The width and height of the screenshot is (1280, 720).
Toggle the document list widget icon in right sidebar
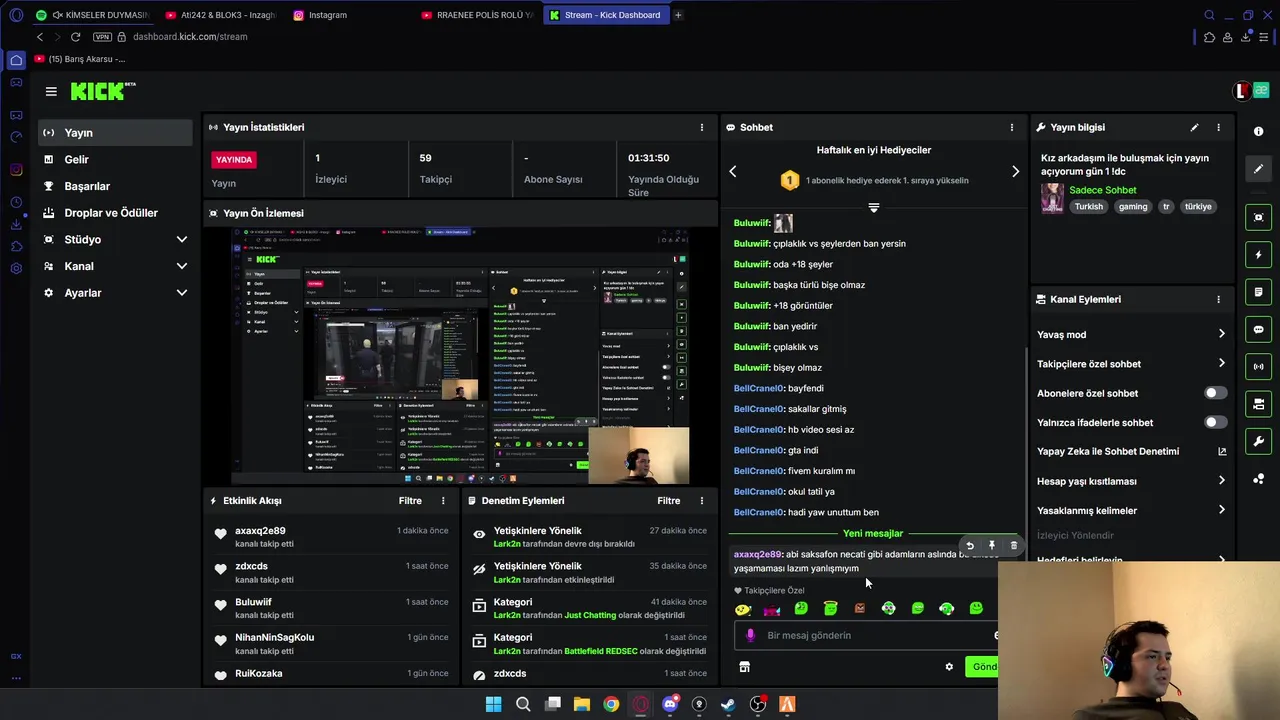(x=1258, y=292)
